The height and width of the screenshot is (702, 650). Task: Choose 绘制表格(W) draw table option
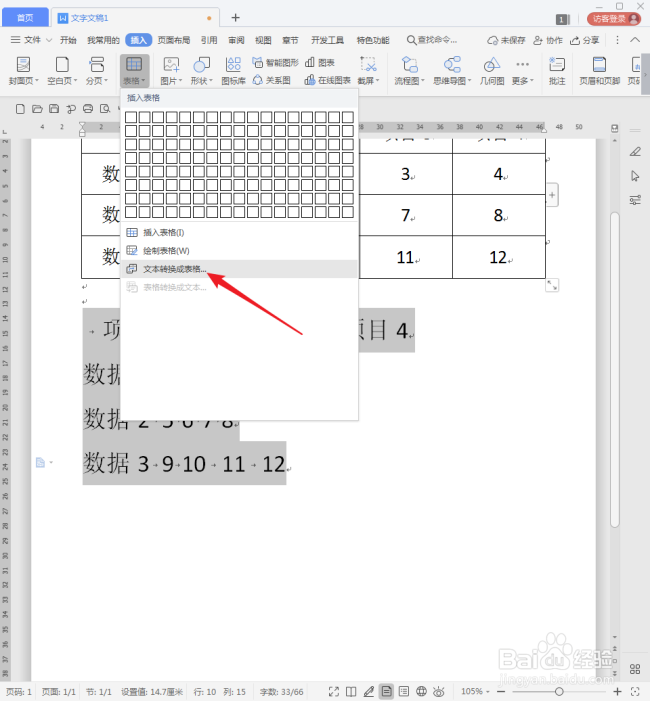click(239, 251)
